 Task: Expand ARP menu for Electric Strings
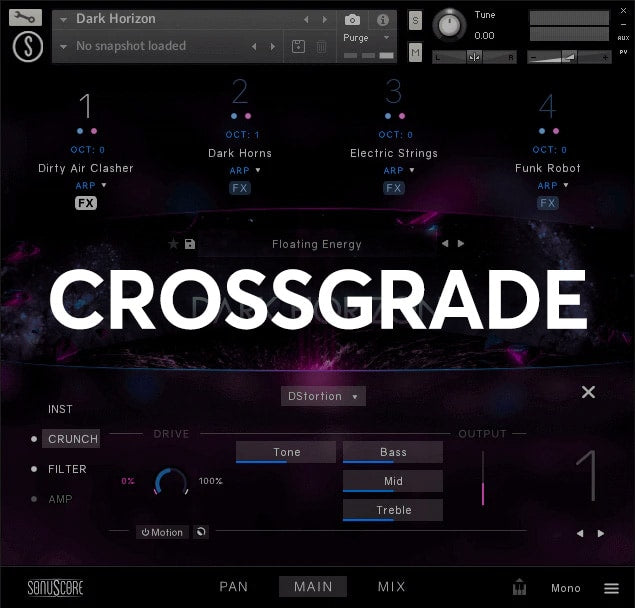pyautogui.click(x=412, y=170)
